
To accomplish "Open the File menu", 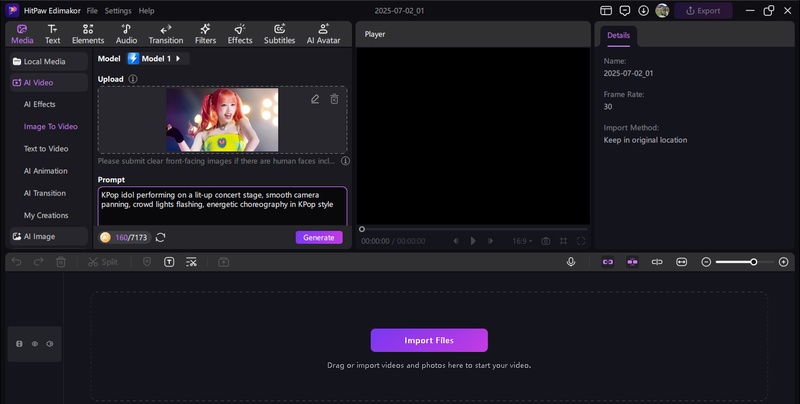I will point(92,11).
